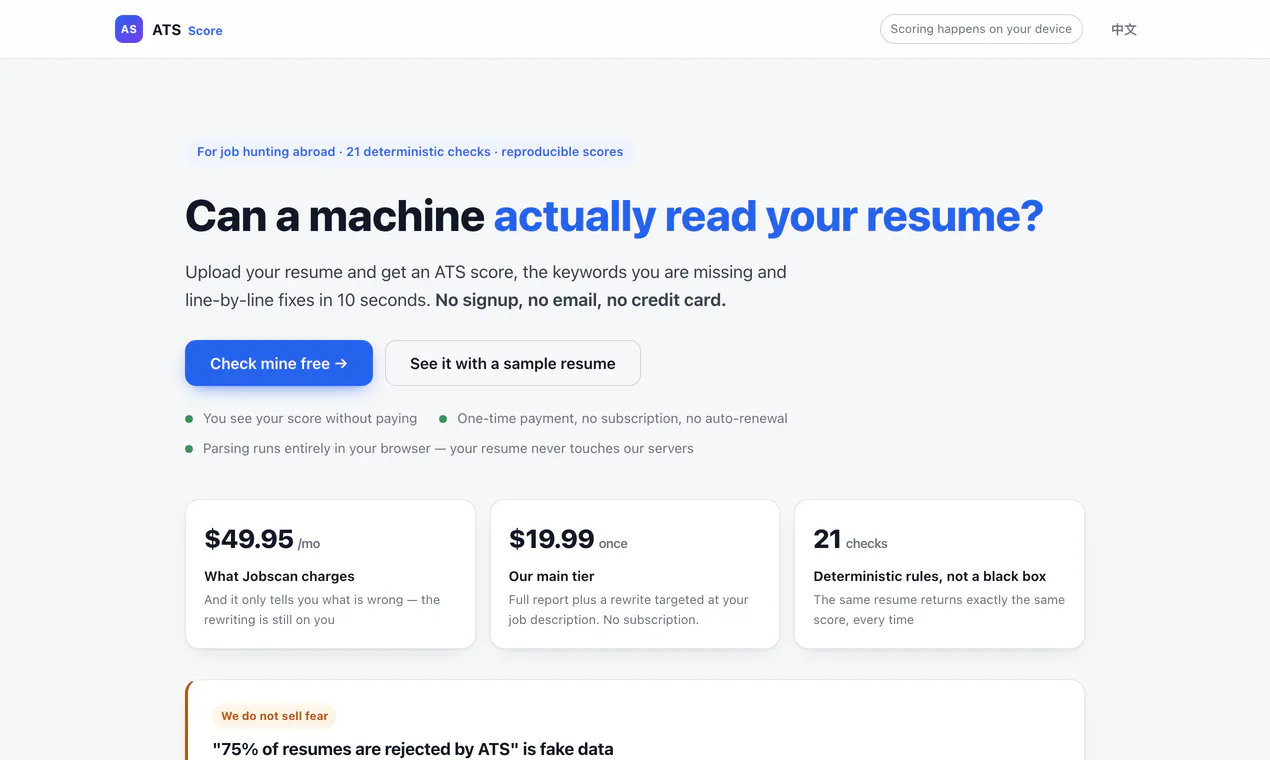Image resolution: width=1270 pixels, height=760 pixels.
Task: Click the '21 checks' value
Action: [851, 540]
